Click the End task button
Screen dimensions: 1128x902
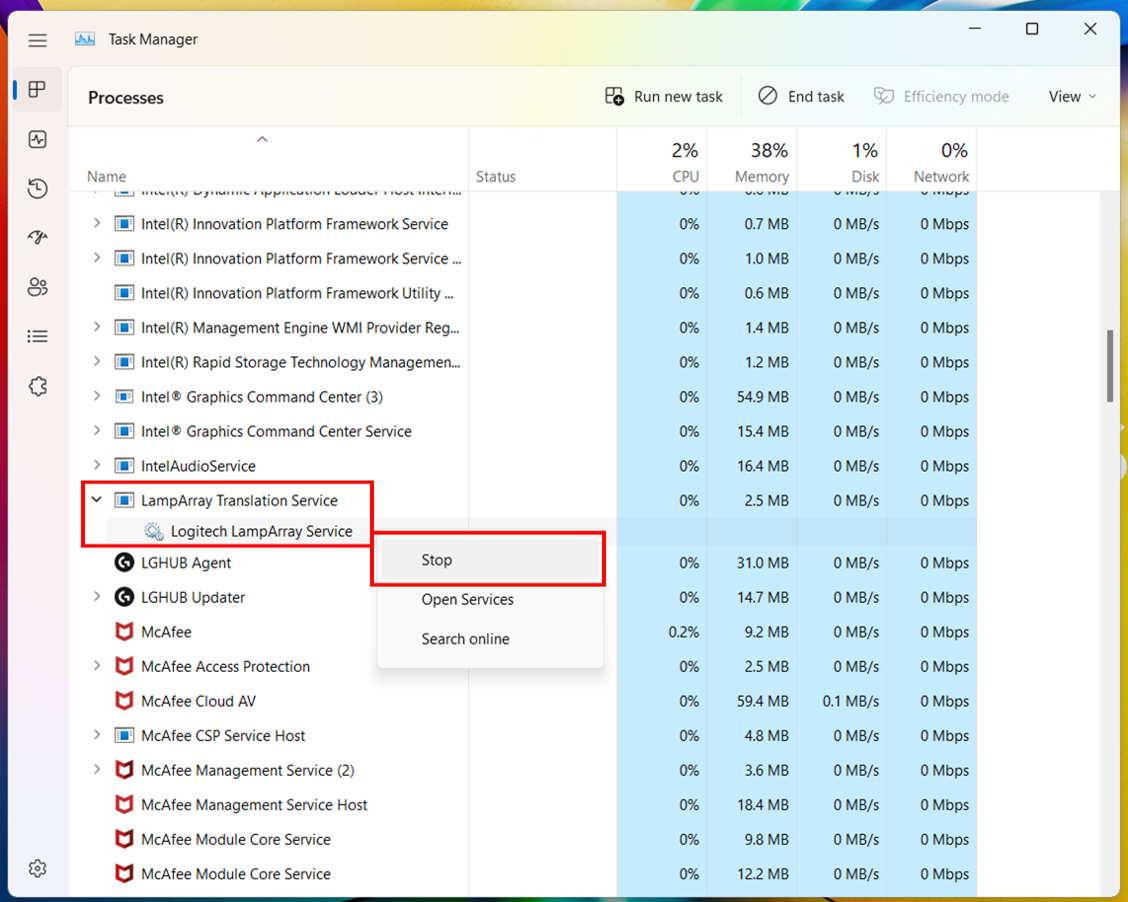pyautogui.click(x=801, y=96)
